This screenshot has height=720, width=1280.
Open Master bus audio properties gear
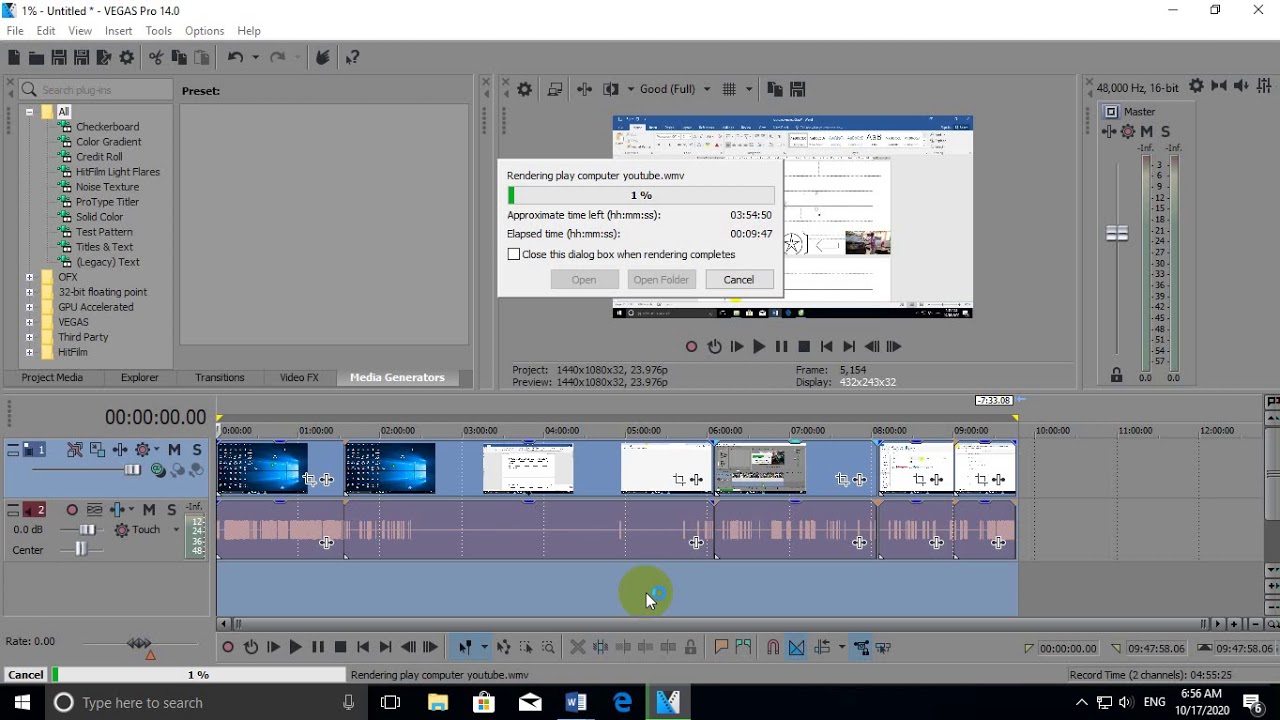click(1196, 87)
